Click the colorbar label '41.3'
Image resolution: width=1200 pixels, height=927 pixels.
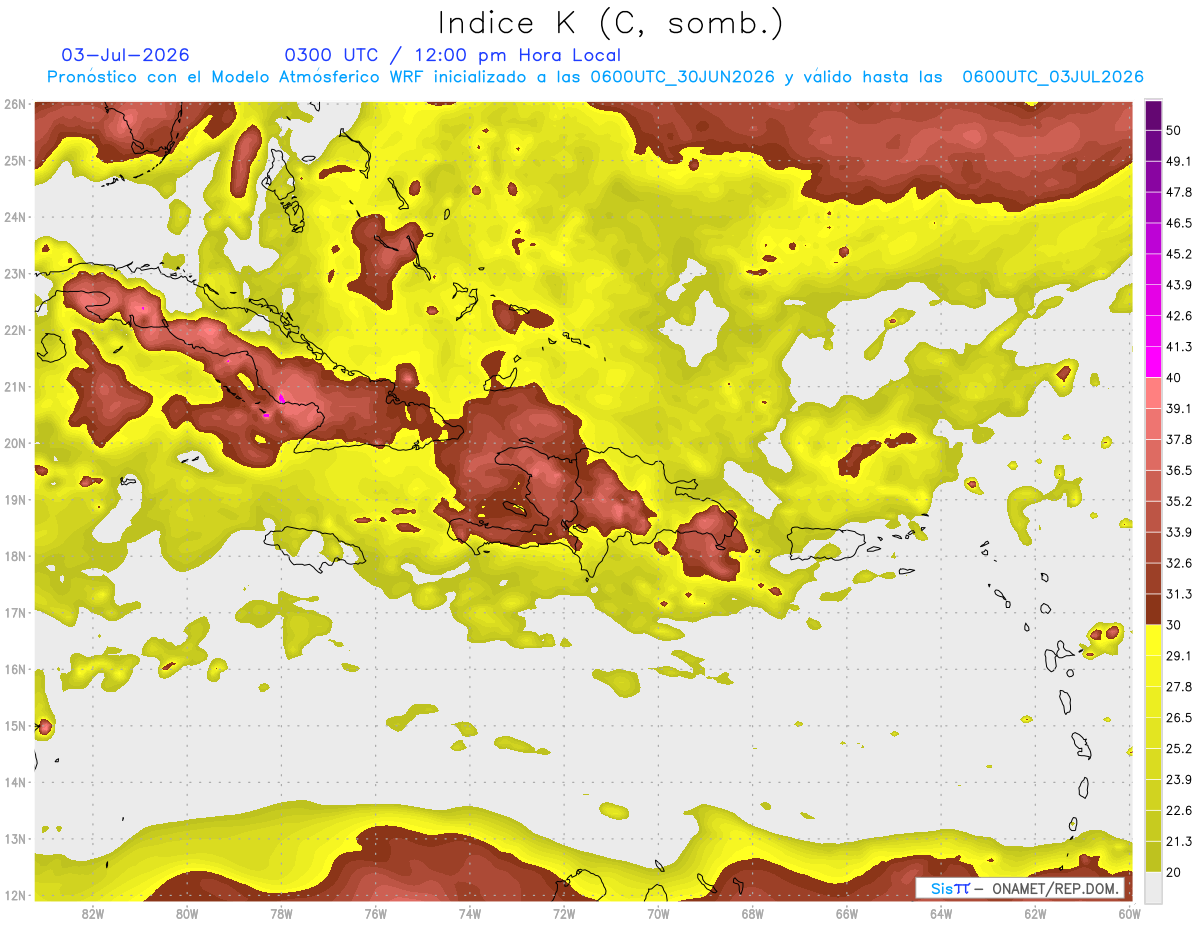pos(1180,347)
